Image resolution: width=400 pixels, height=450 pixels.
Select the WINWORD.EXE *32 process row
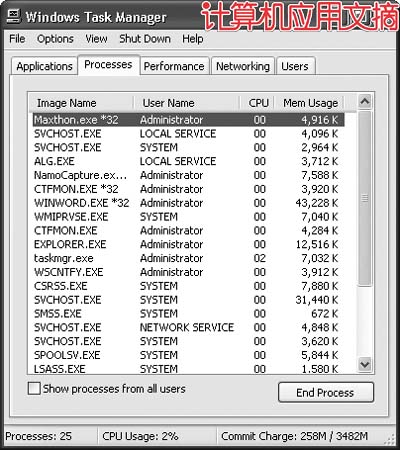189,203
